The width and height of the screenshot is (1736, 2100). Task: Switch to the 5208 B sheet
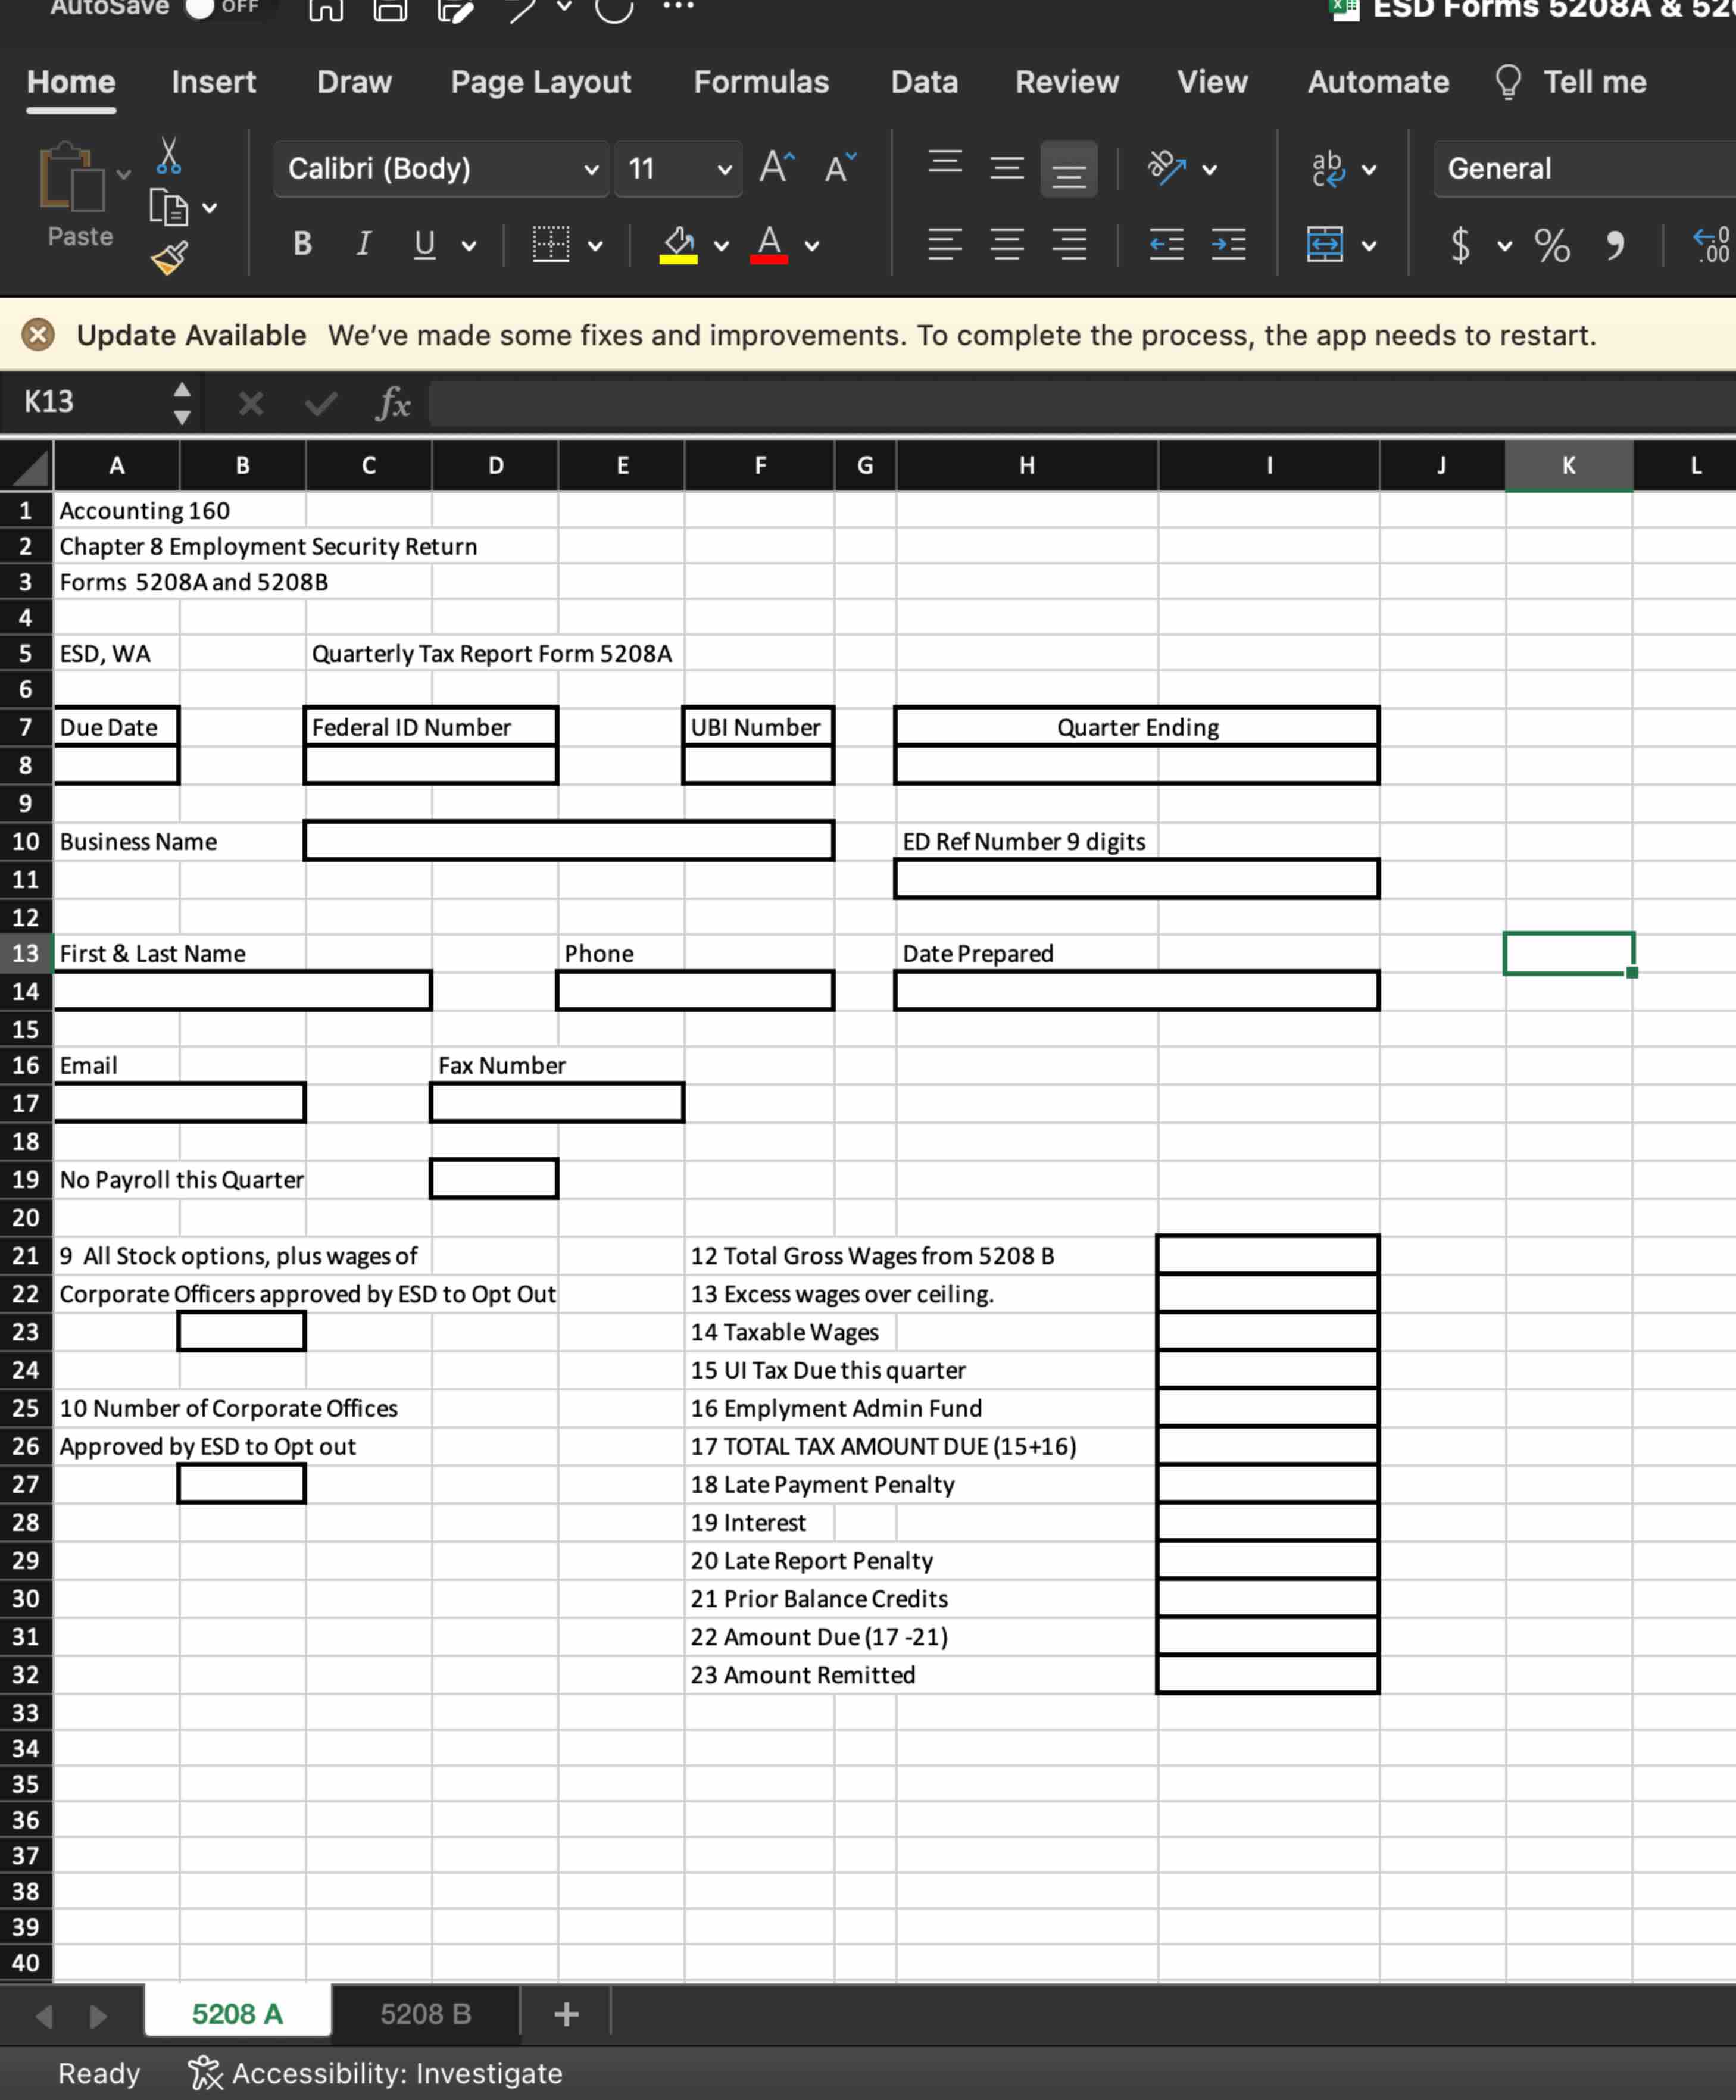(425, 2013)
